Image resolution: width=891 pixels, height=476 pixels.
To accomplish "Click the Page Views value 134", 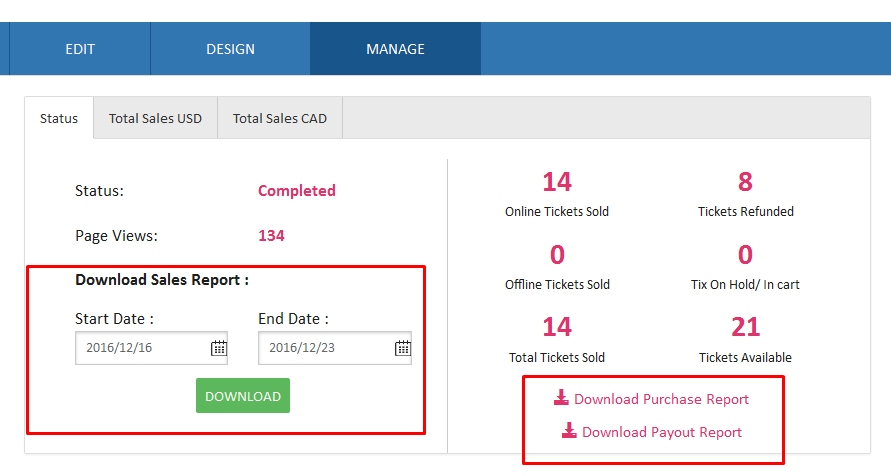I will [x=271, y=236].
